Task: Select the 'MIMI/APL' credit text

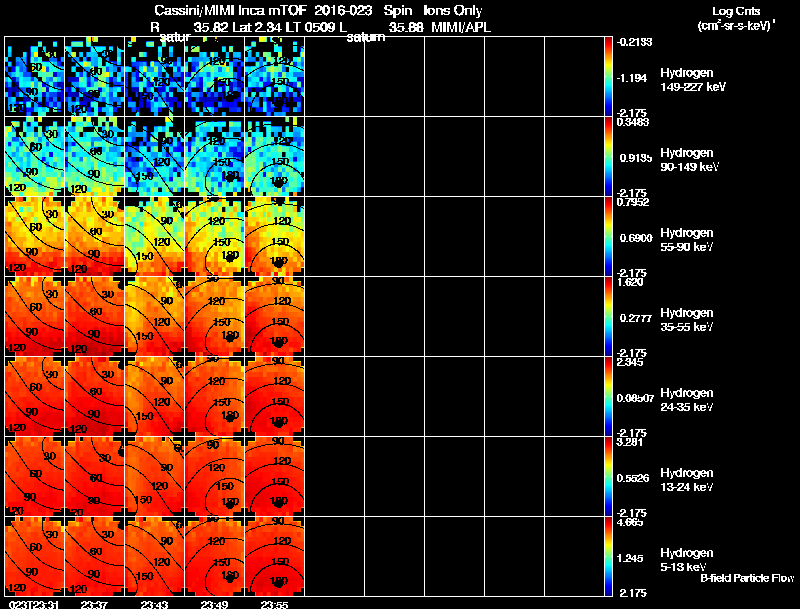Action: coord(461,28)
